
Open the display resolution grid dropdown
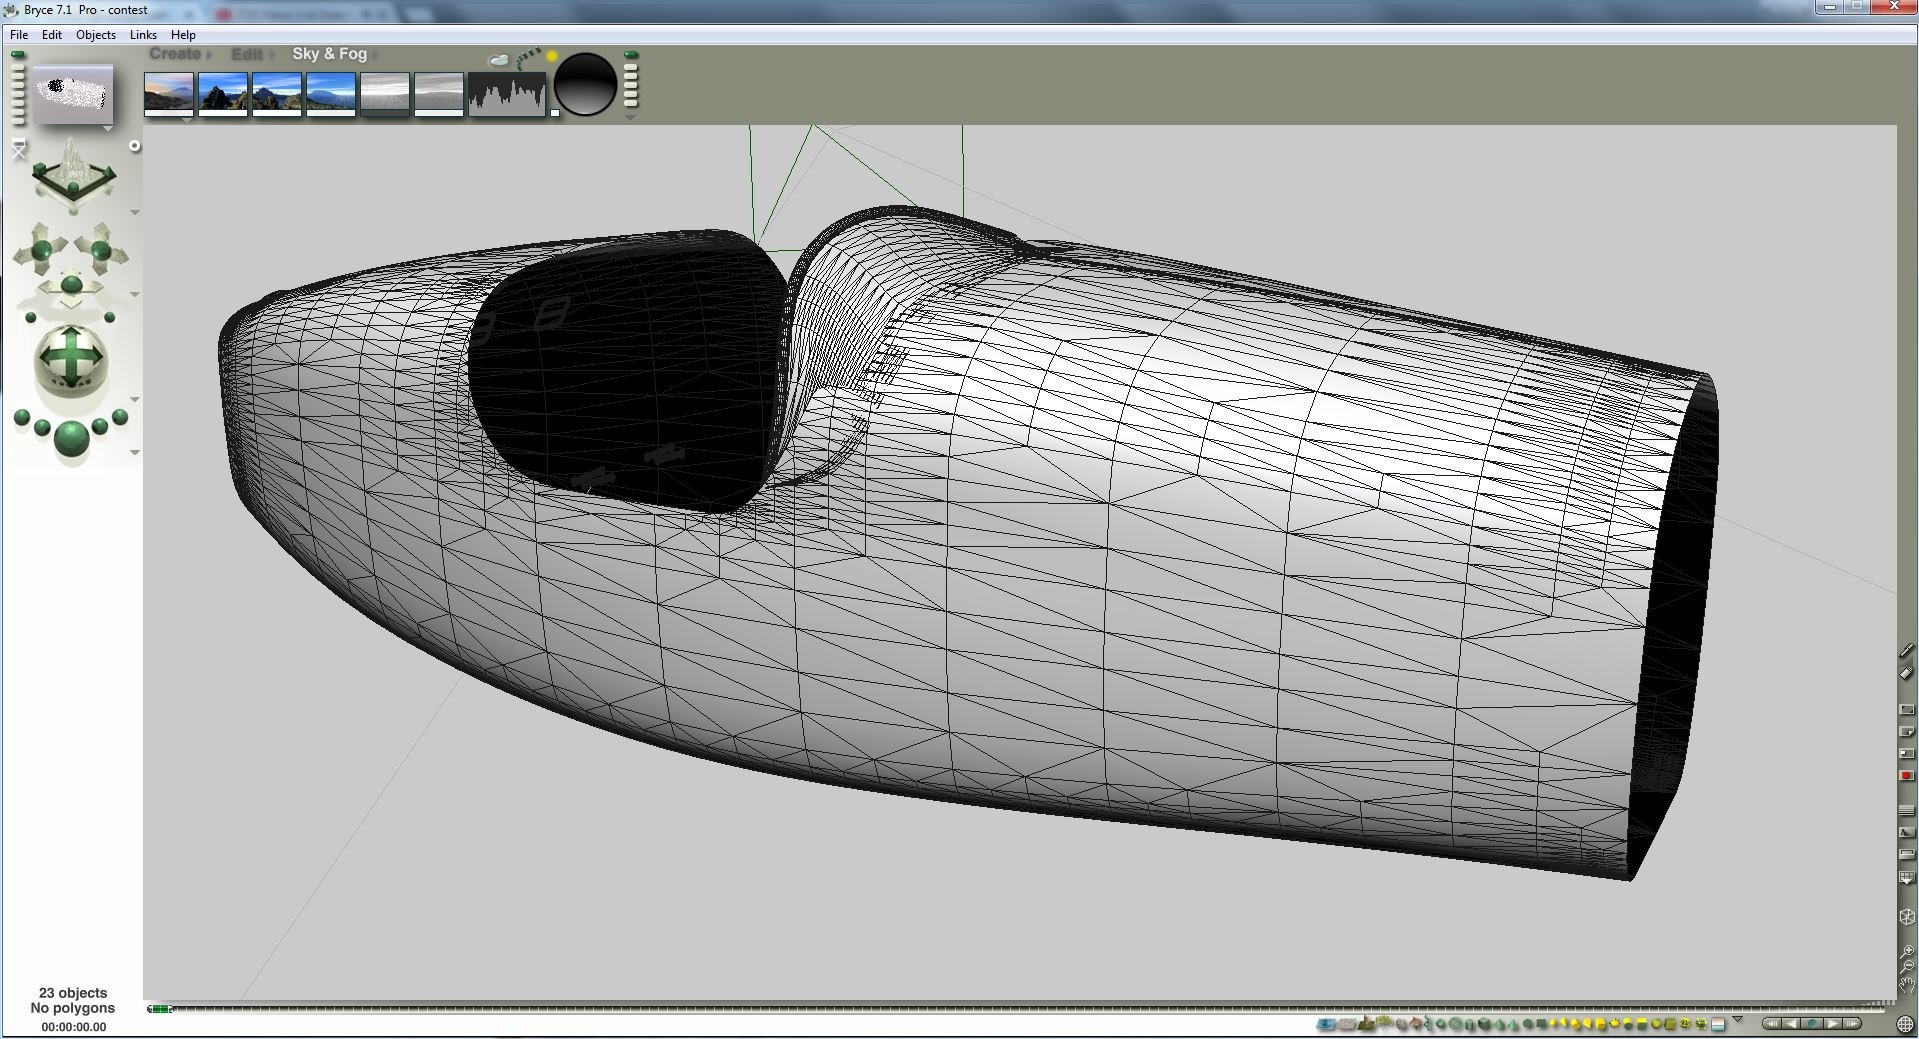tap(1906, 878)
